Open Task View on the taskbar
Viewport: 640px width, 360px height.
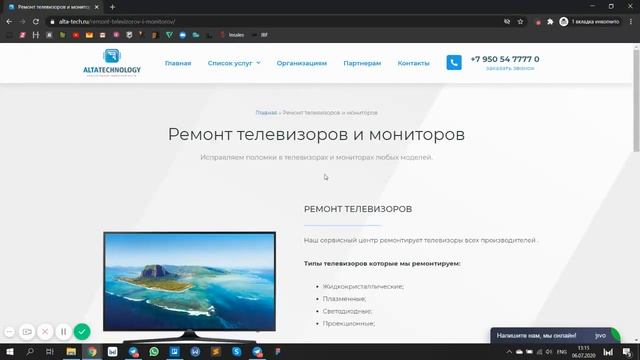[50, 352]
